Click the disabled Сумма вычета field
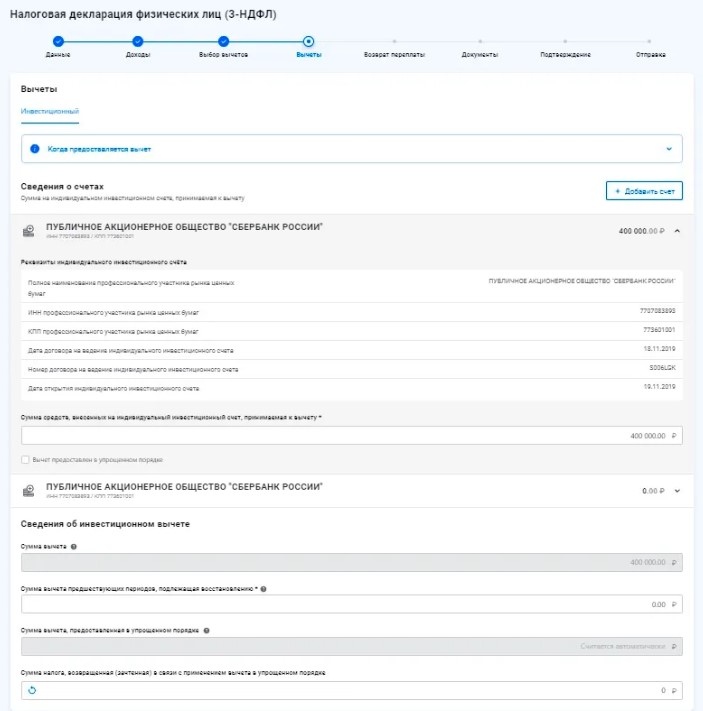The height and width of the screenshot is (711, 703). click(352, 562)
